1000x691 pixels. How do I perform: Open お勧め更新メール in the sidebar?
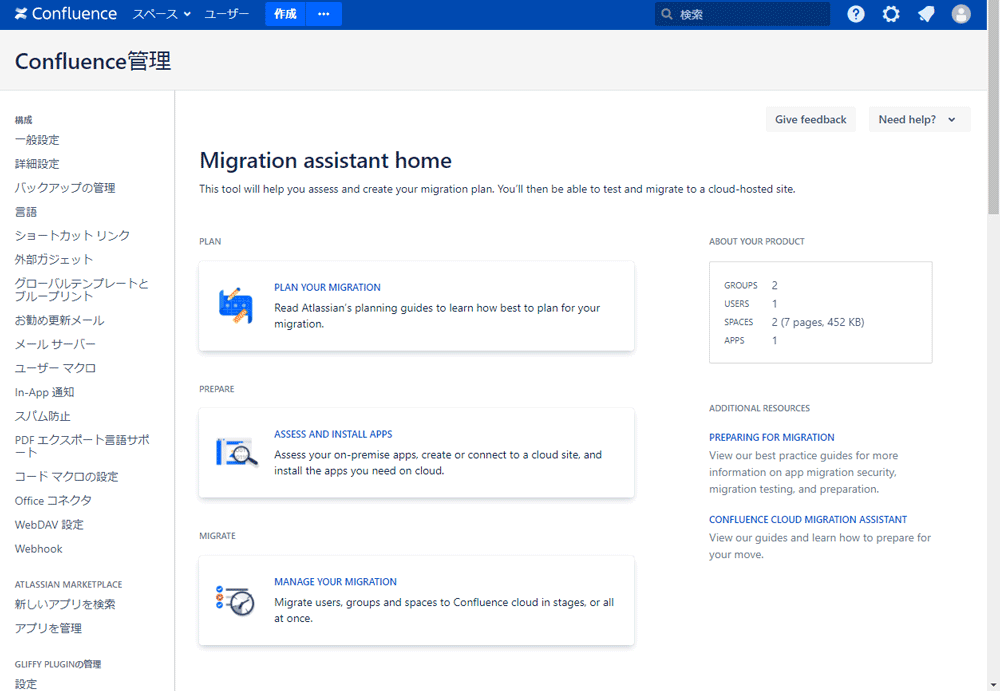click(x=59, y=320)
